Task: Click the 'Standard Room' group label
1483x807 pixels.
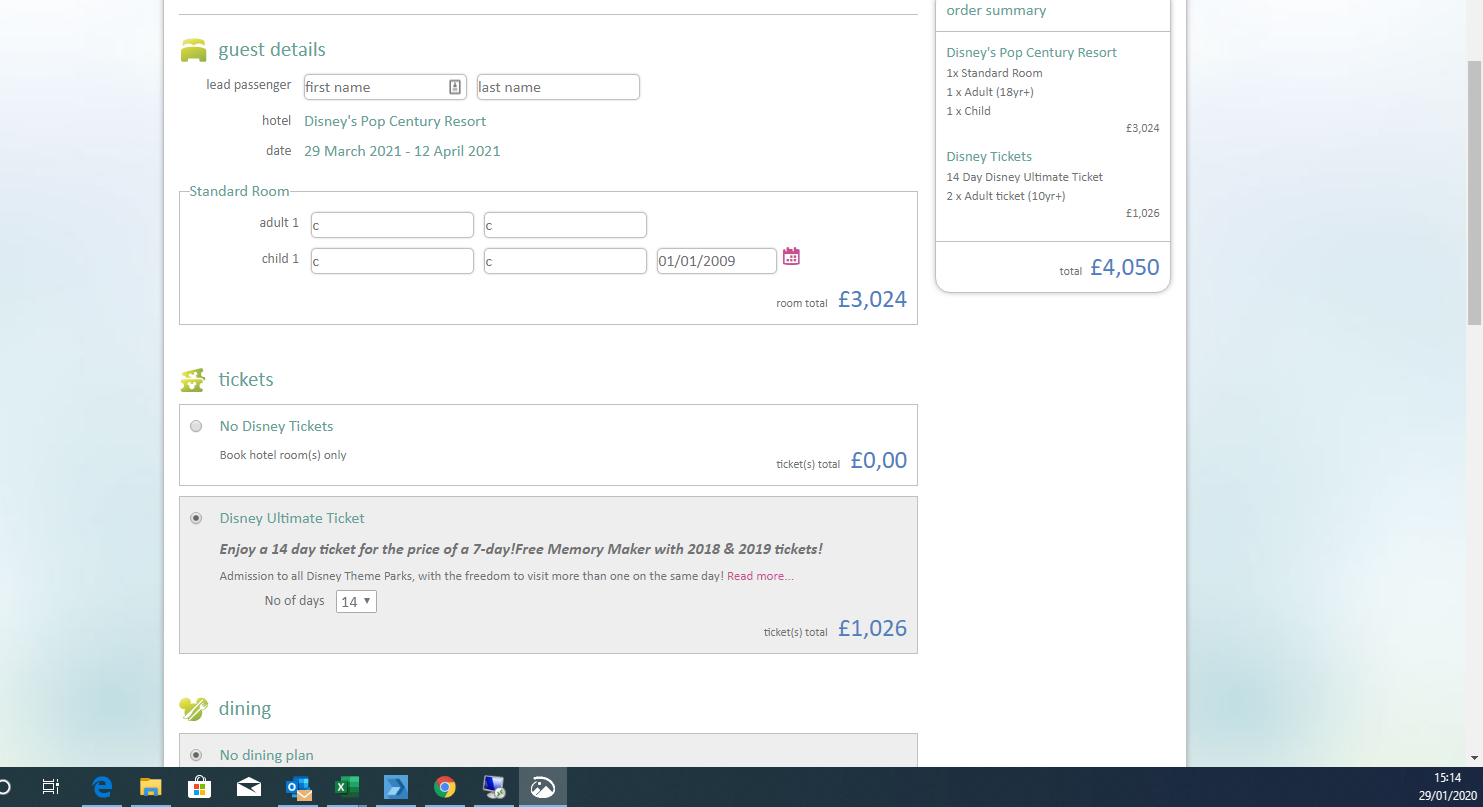Action: [239, 191]
